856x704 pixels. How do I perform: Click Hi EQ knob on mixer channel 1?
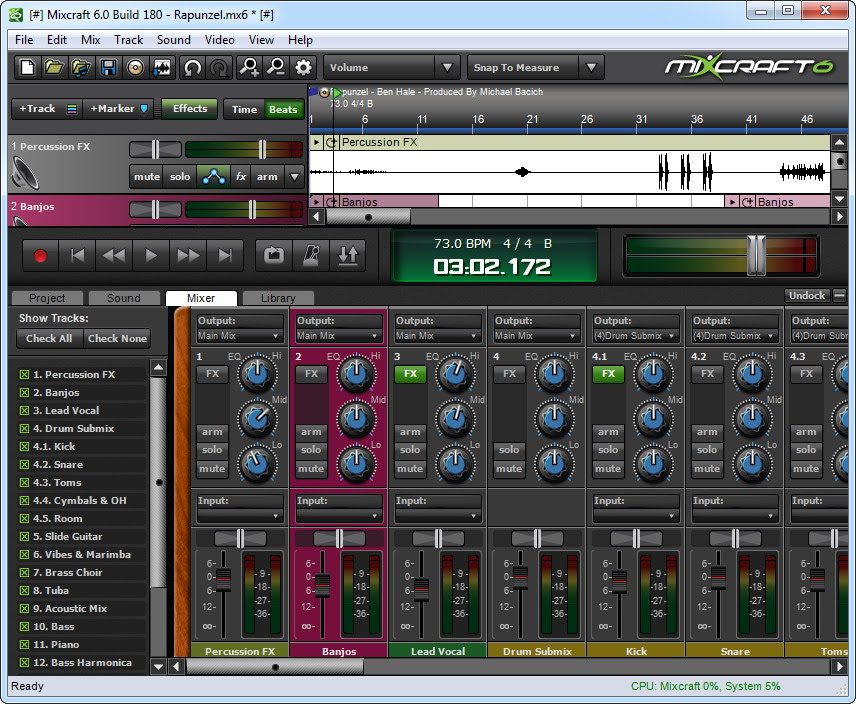[258, 374]
